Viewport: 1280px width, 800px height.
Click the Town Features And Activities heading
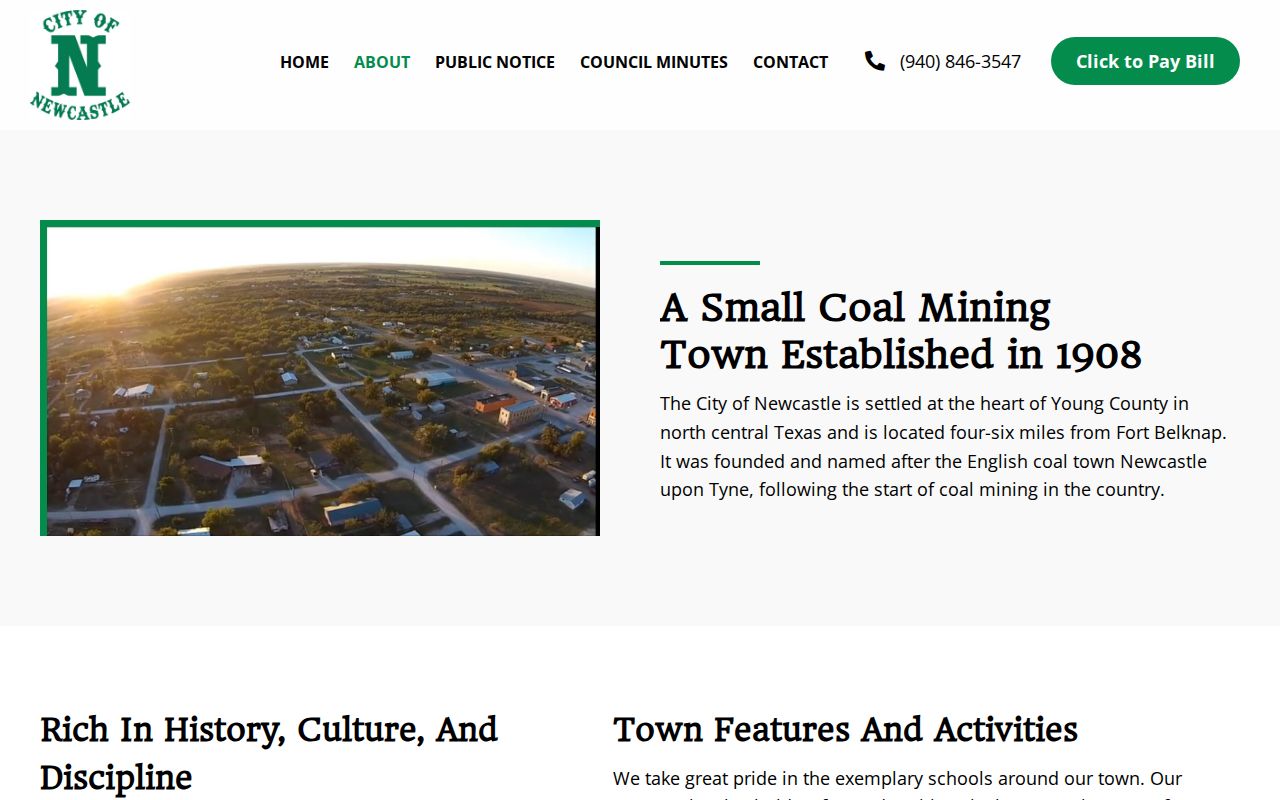(845, 729)
